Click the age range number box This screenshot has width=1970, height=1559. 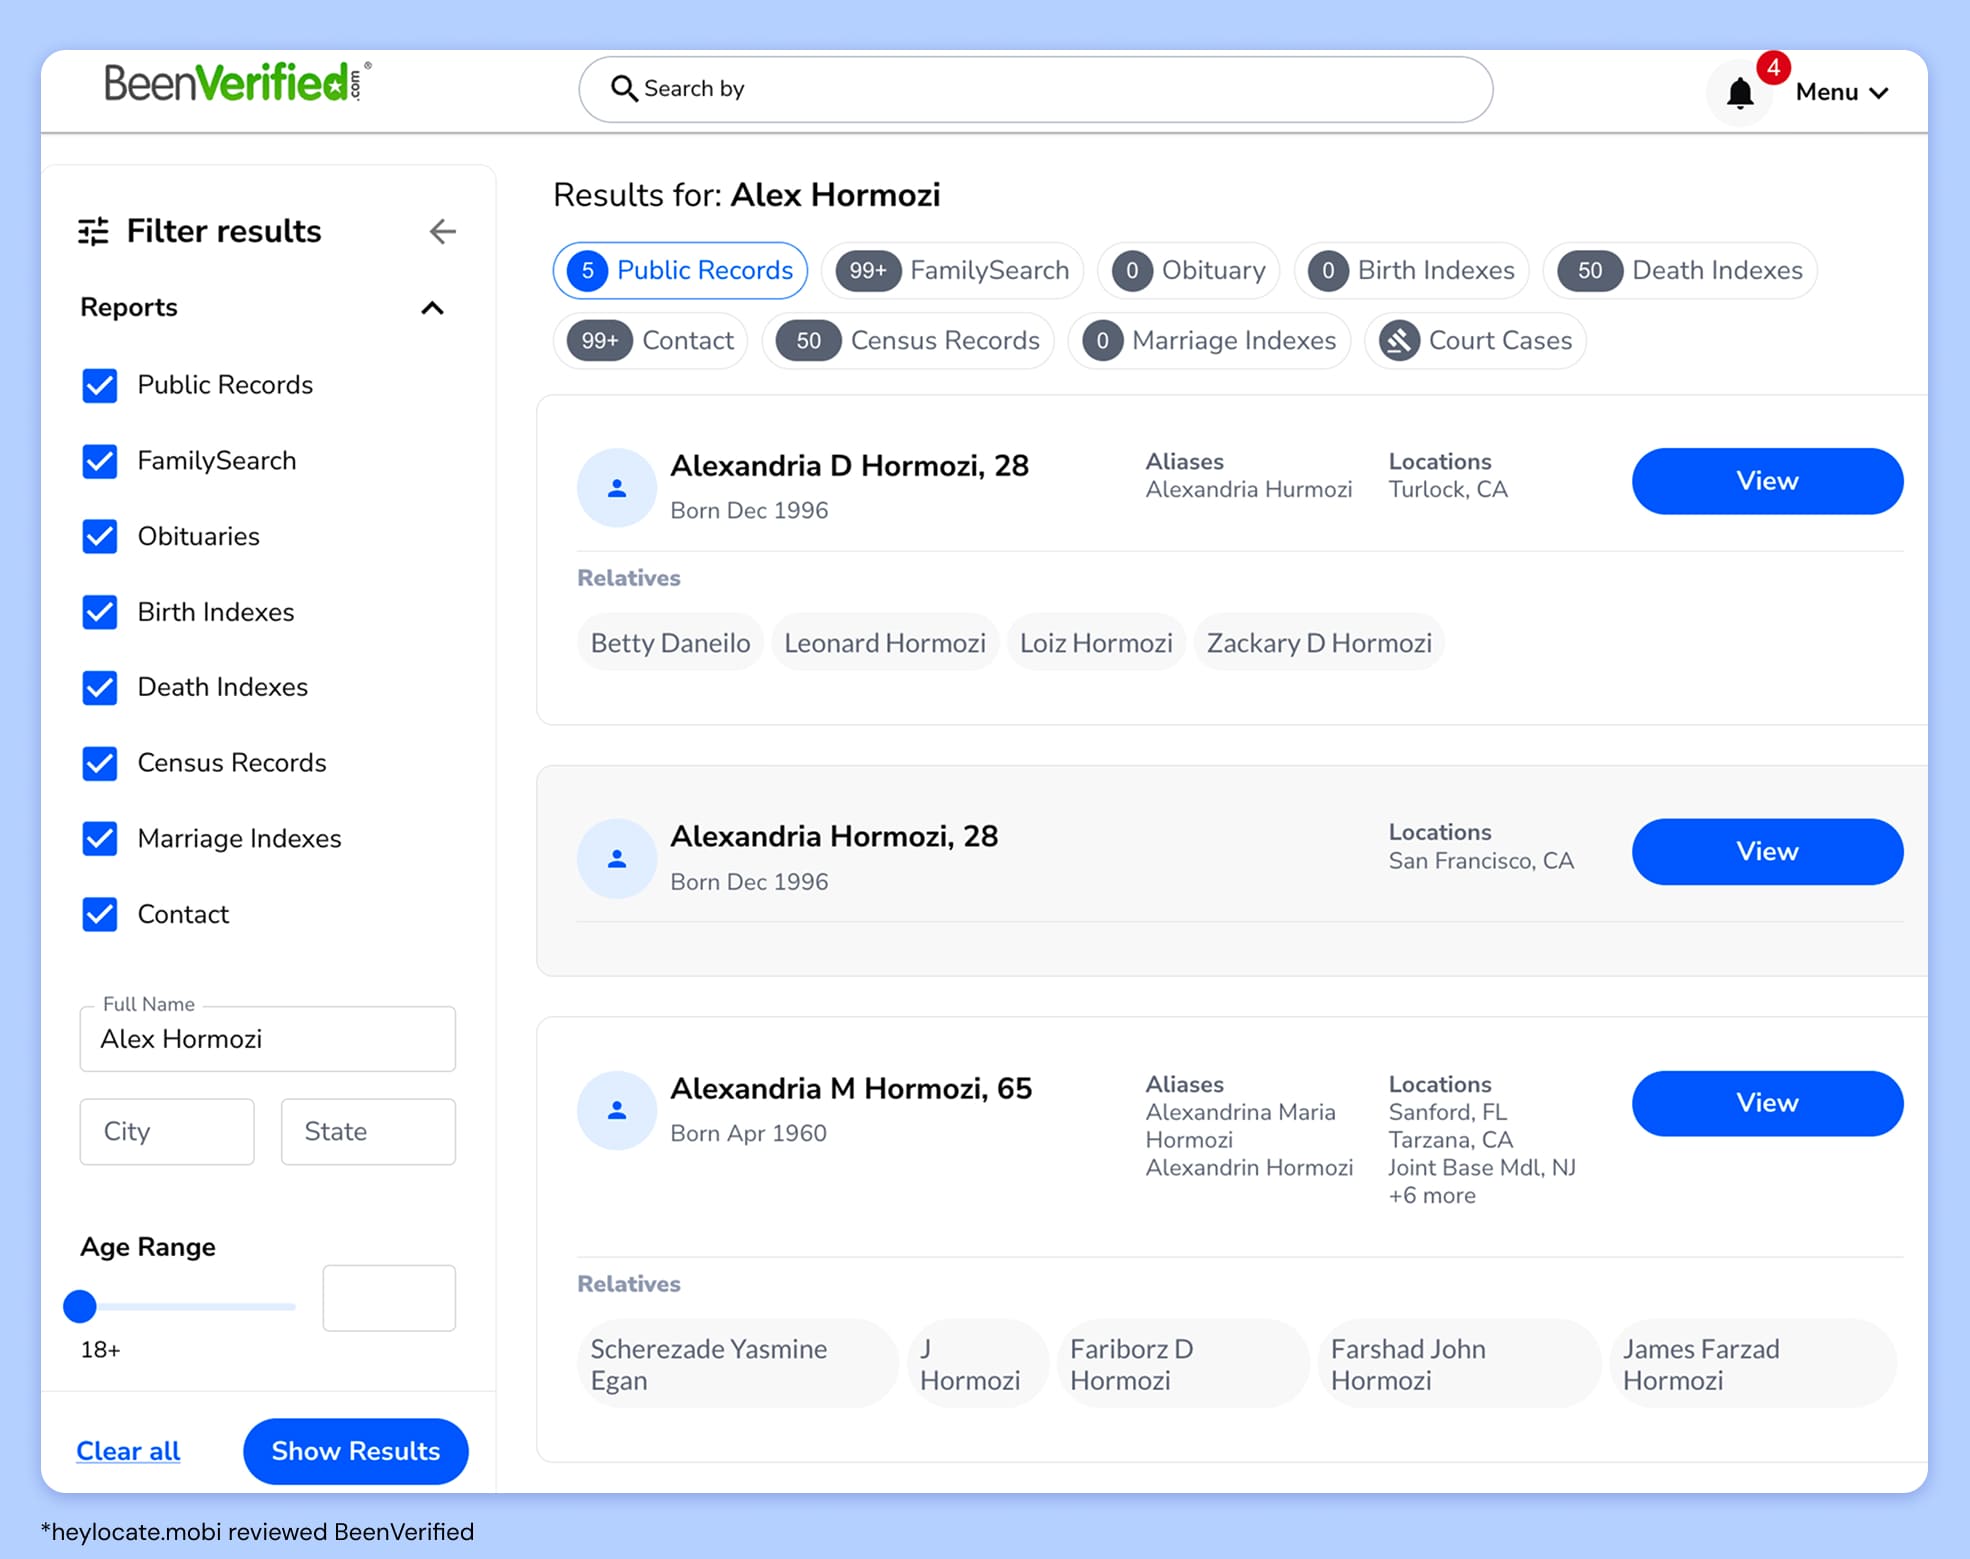389,1298
